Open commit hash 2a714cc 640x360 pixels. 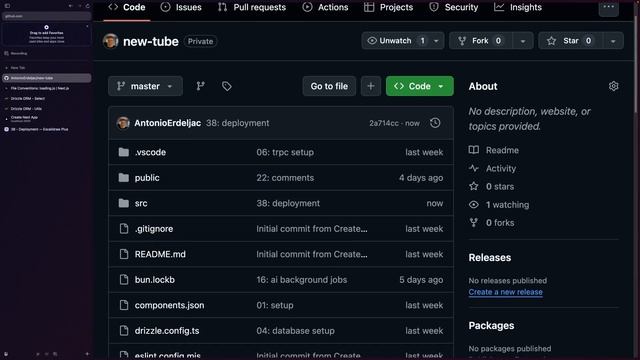click(x=384, y=123)
